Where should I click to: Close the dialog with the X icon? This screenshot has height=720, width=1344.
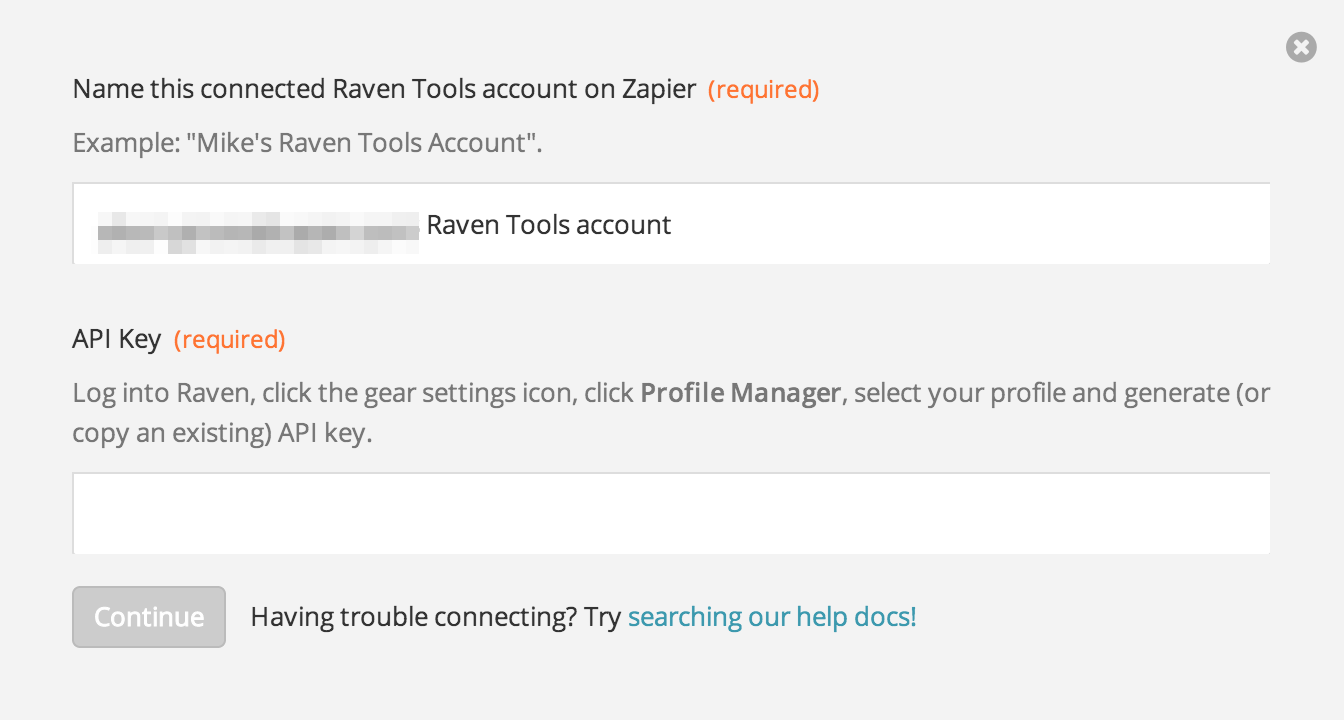[1301, 47]
